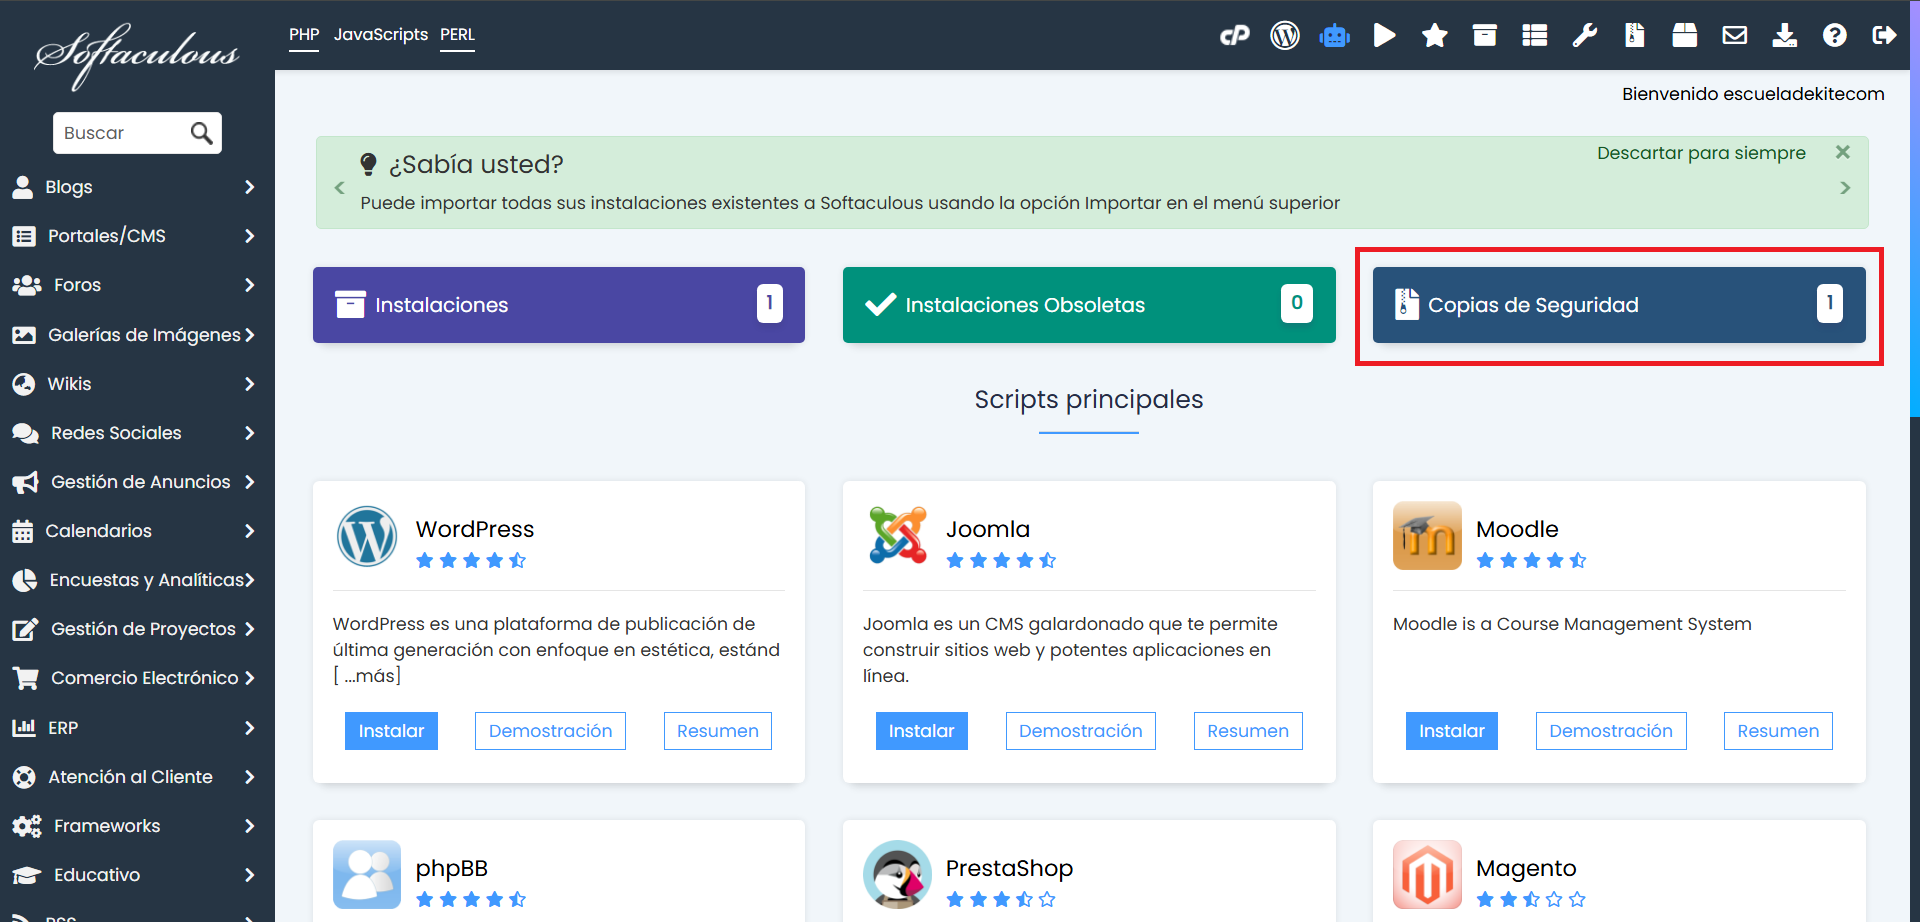Click Resumen for Moodle
Image resolution: width=1920 pixels, height=922 pixels.
coord(1778,731)
